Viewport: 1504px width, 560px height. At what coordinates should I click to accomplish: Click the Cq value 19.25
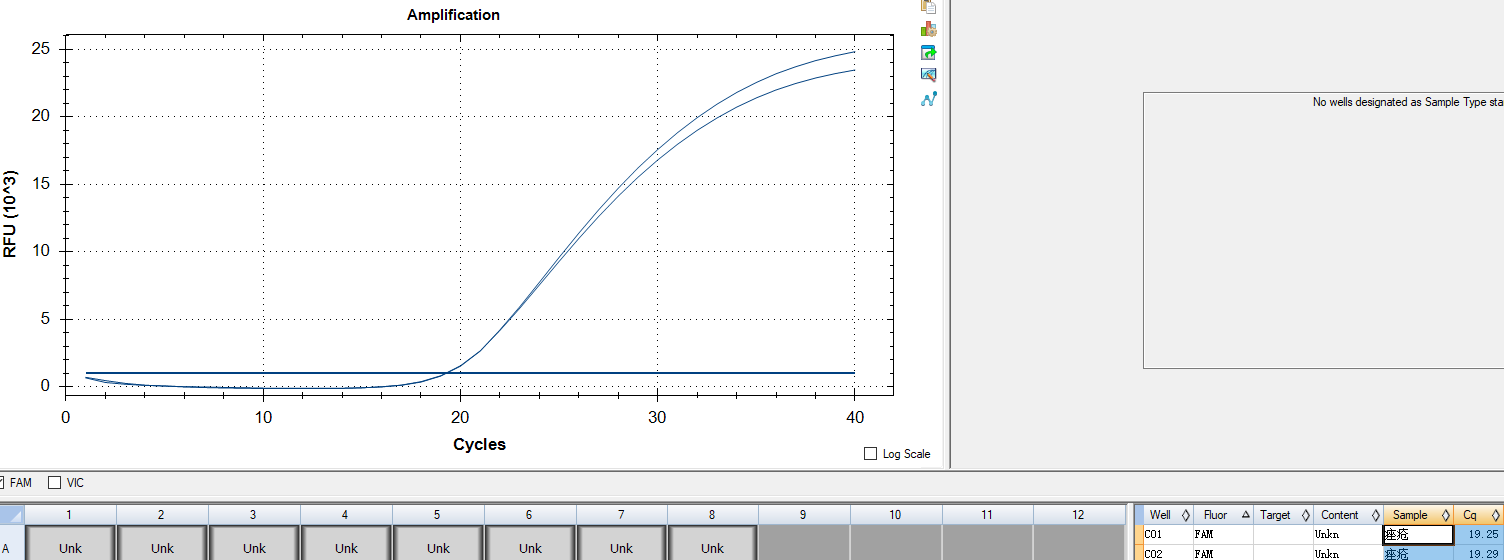click(x=1477, y=535)
